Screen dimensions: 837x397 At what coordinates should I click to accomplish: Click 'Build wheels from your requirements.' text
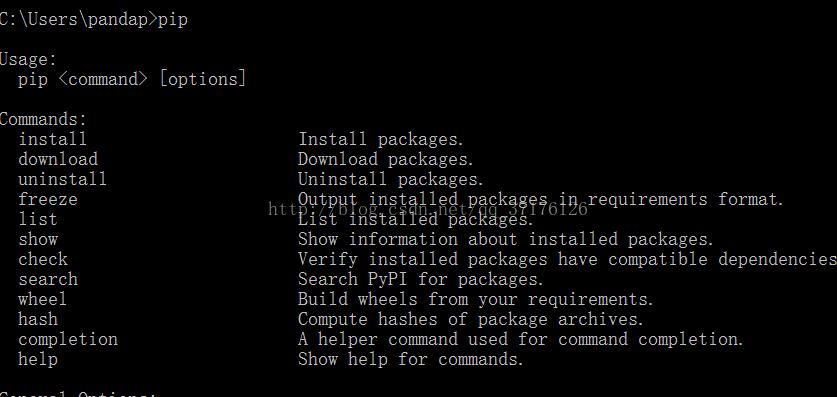pos(476,299)
